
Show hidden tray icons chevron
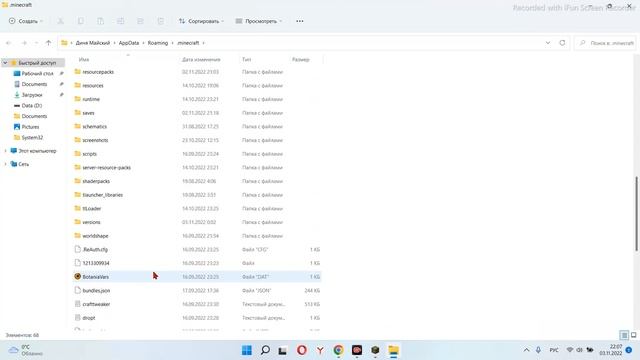coord(526,350)
